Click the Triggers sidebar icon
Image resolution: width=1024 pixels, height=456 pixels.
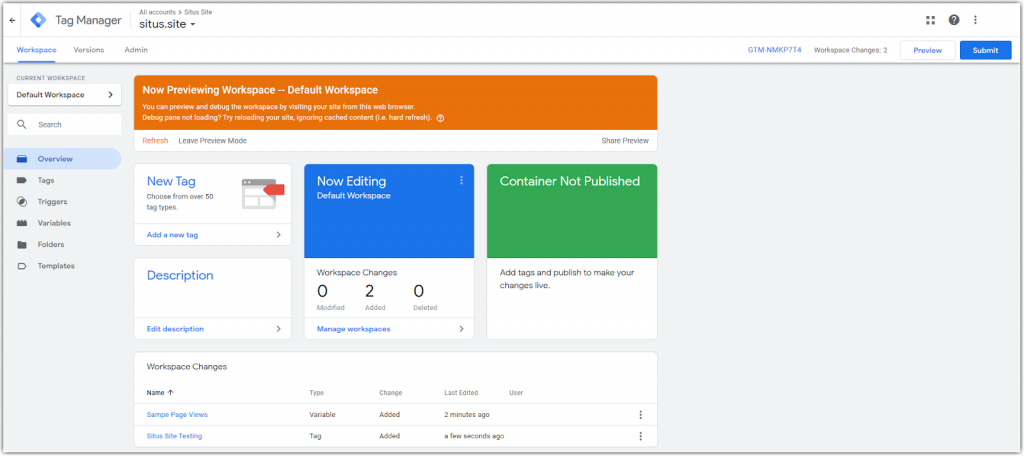click(22, 202)
